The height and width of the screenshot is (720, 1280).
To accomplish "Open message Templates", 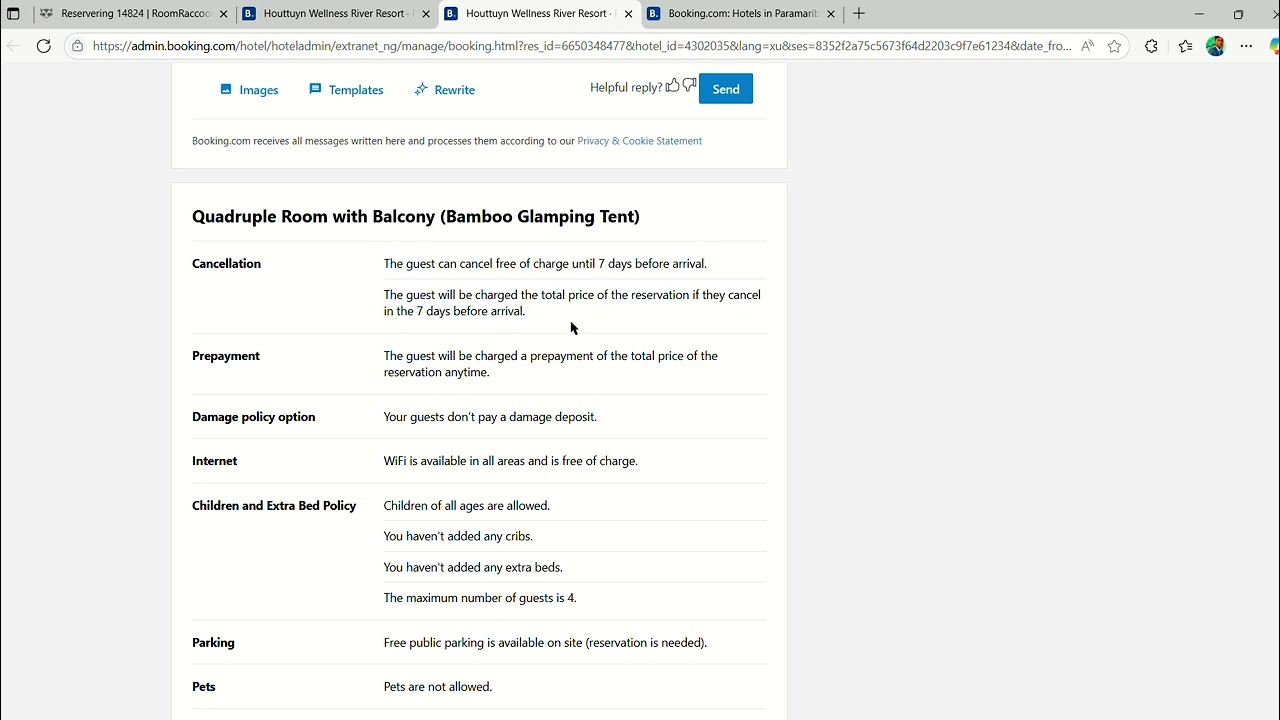I will [346, 90].
